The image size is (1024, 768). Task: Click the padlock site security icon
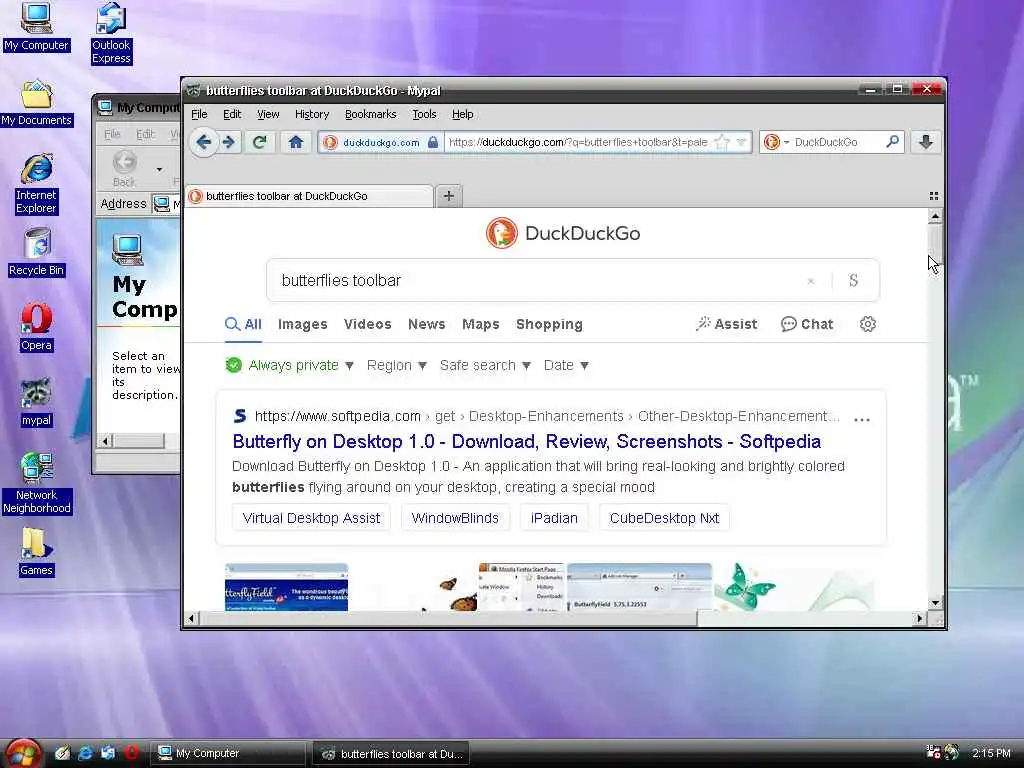(432, 142)
